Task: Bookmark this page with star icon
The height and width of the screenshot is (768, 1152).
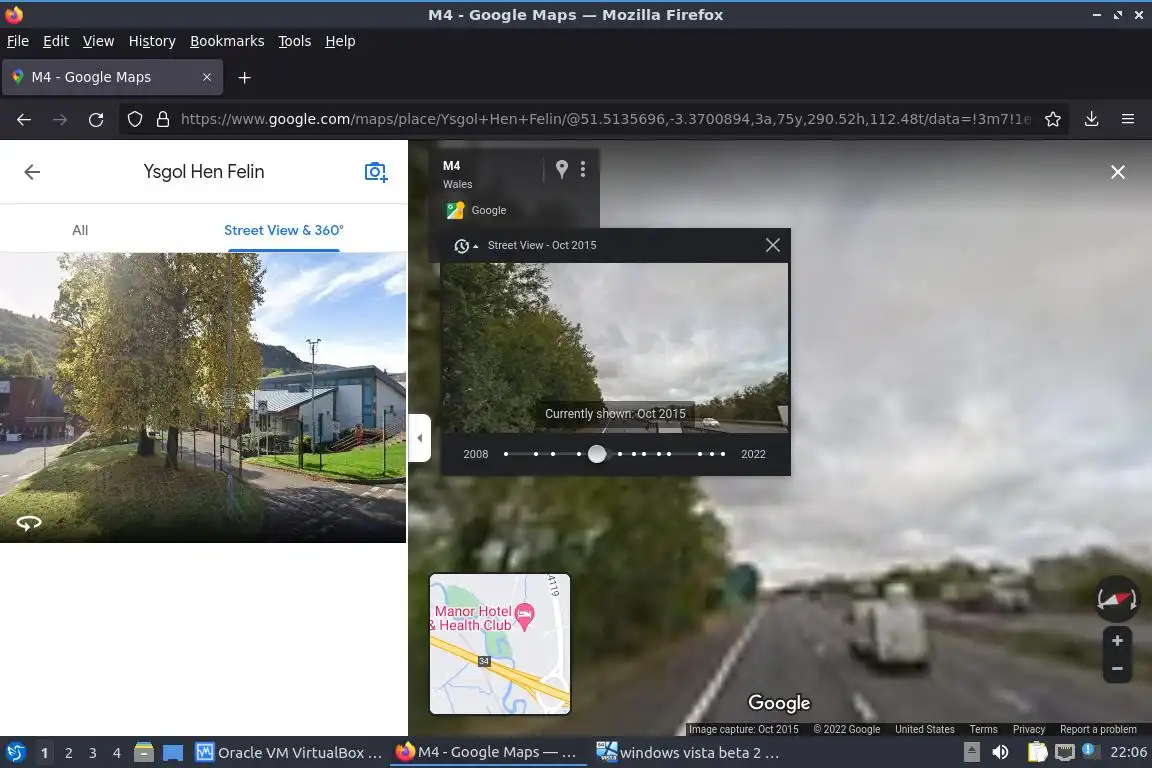Action: click(x=1053, y=119)
